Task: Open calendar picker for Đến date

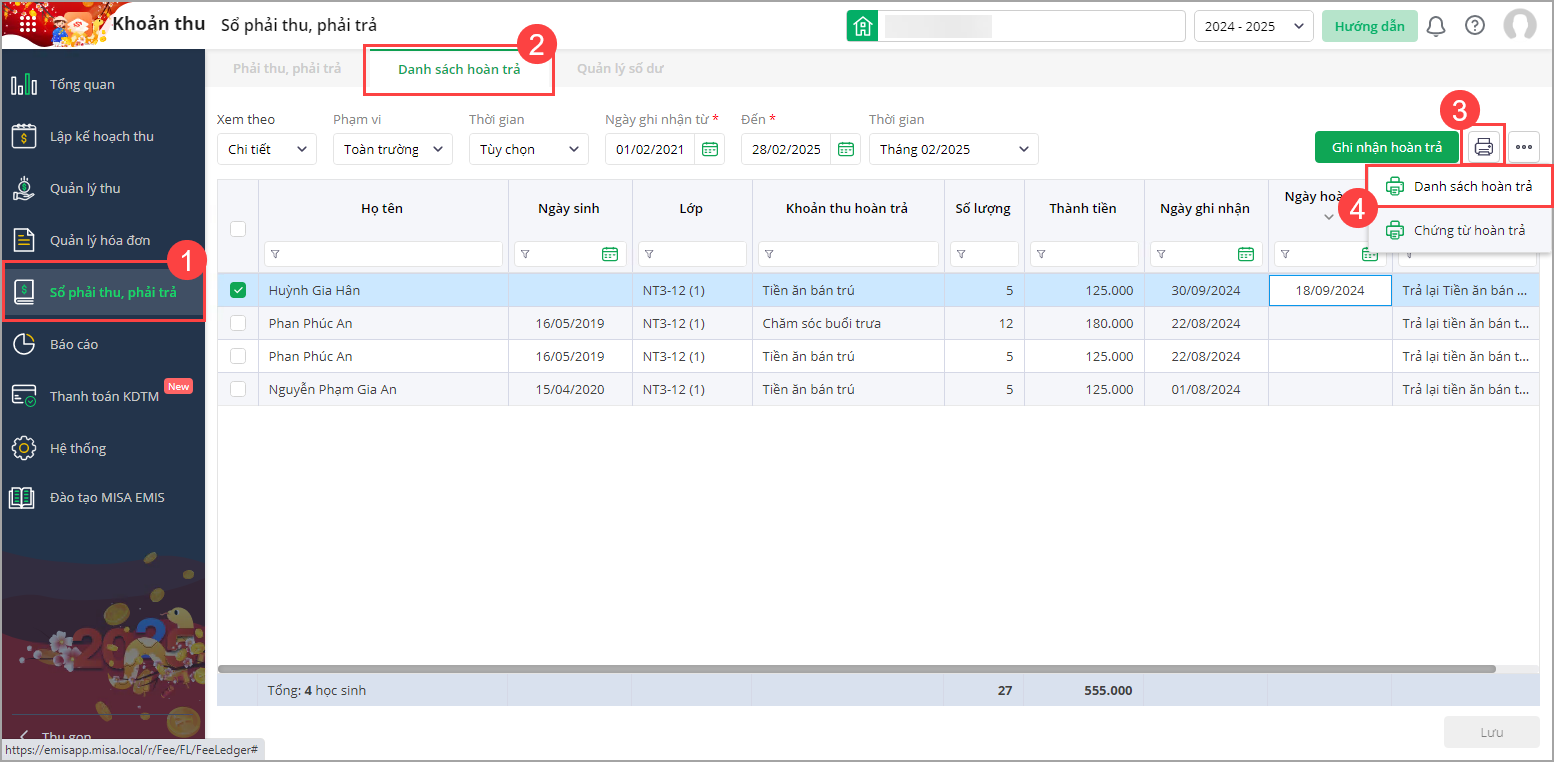Action: coord(846,149)
